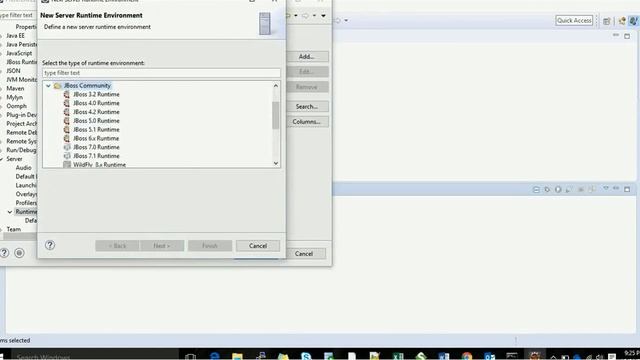
Task: Select the Team preferences category
Action: pos(13,229)
